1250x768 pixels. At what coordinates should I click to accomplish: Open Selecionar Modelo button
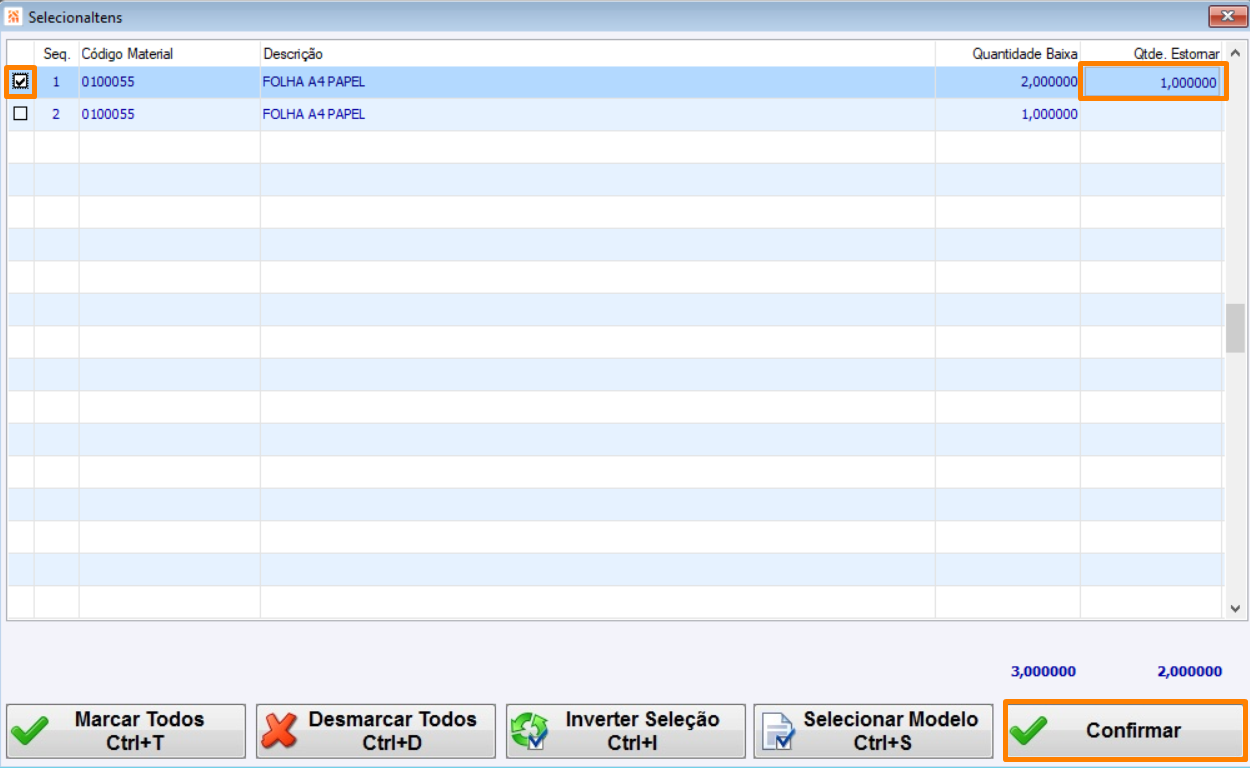coord(874,731)
